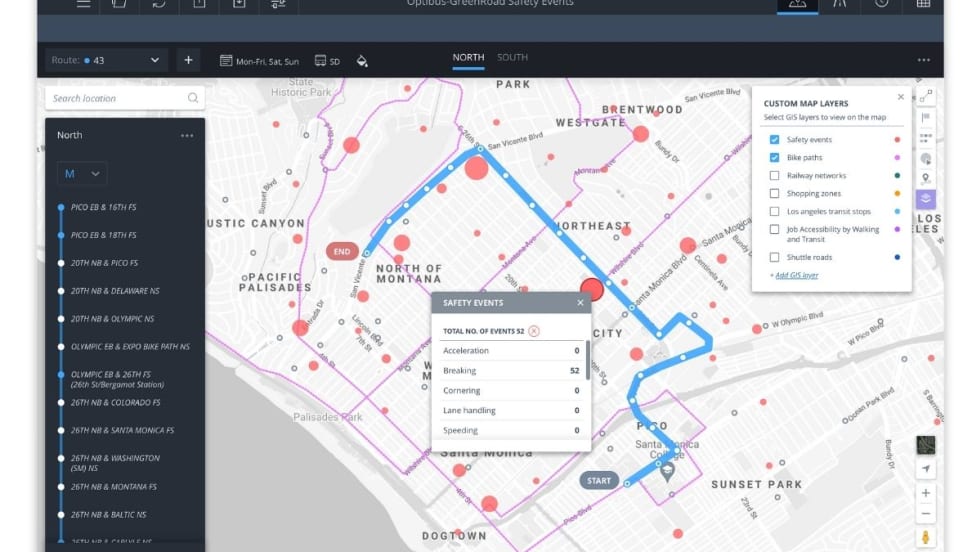
Task: Enable the Railway networks layer checkbox
Action: click(x=775, y=175)
